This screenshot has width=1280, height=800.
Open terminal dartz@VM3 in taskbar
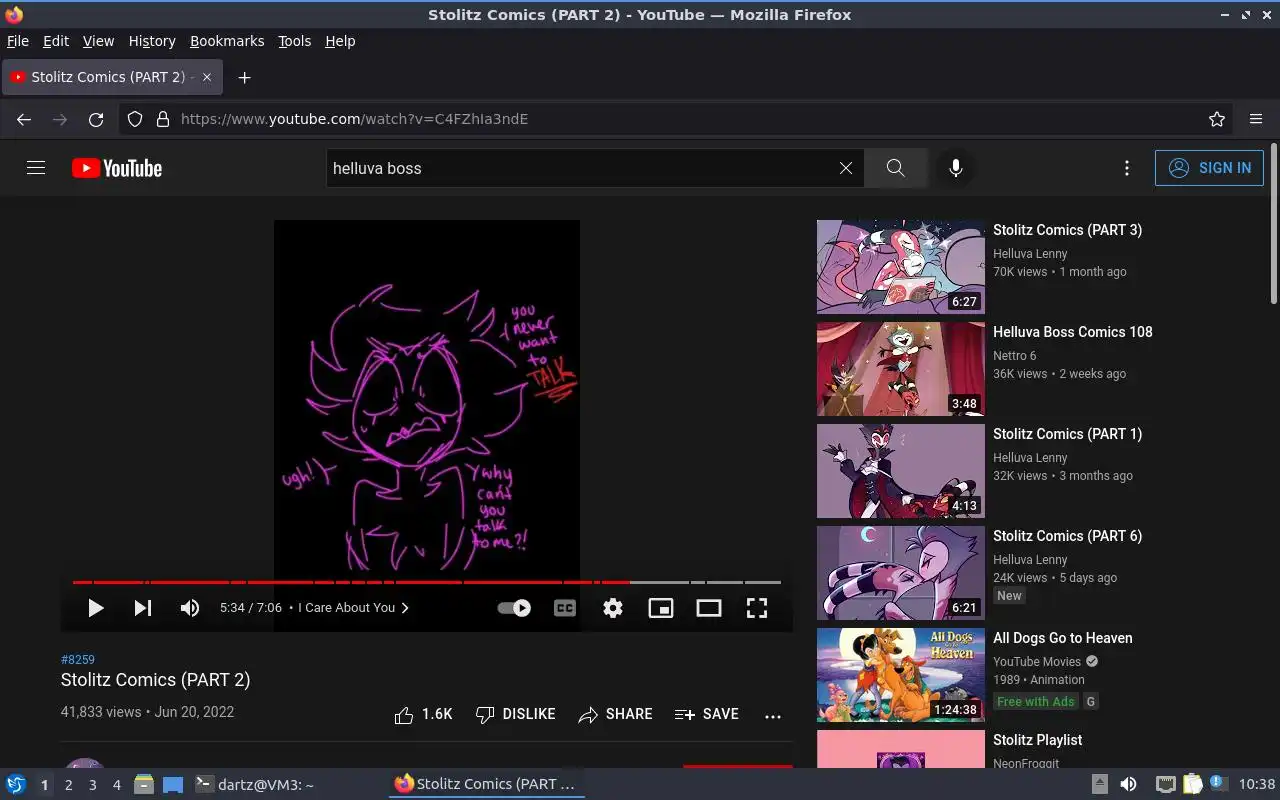click(x=255, y=785)
